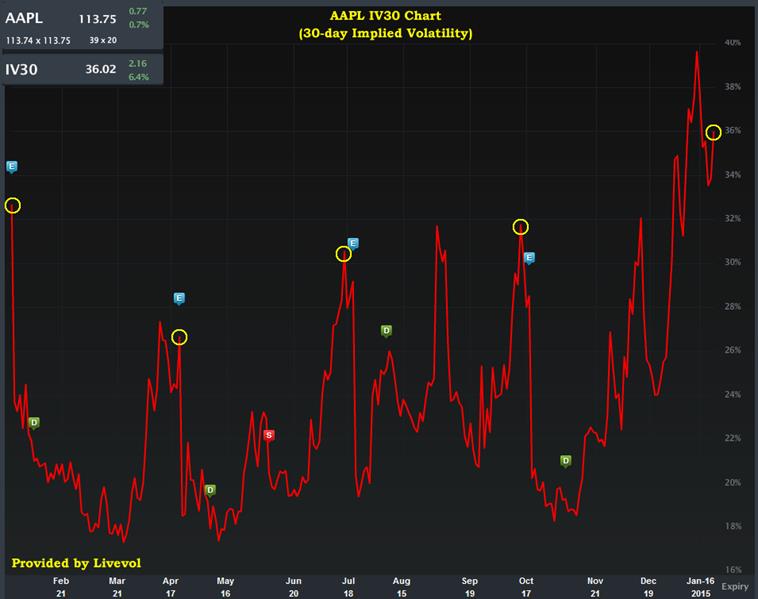Click the IV30 label
758x599 pixels.
point(21,70)
